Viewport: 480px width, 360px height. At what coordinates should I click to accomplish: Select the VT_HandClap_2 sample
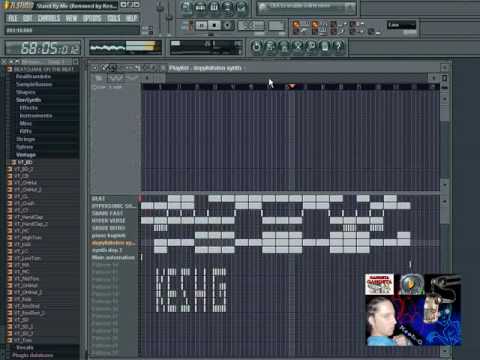point(31,224)
